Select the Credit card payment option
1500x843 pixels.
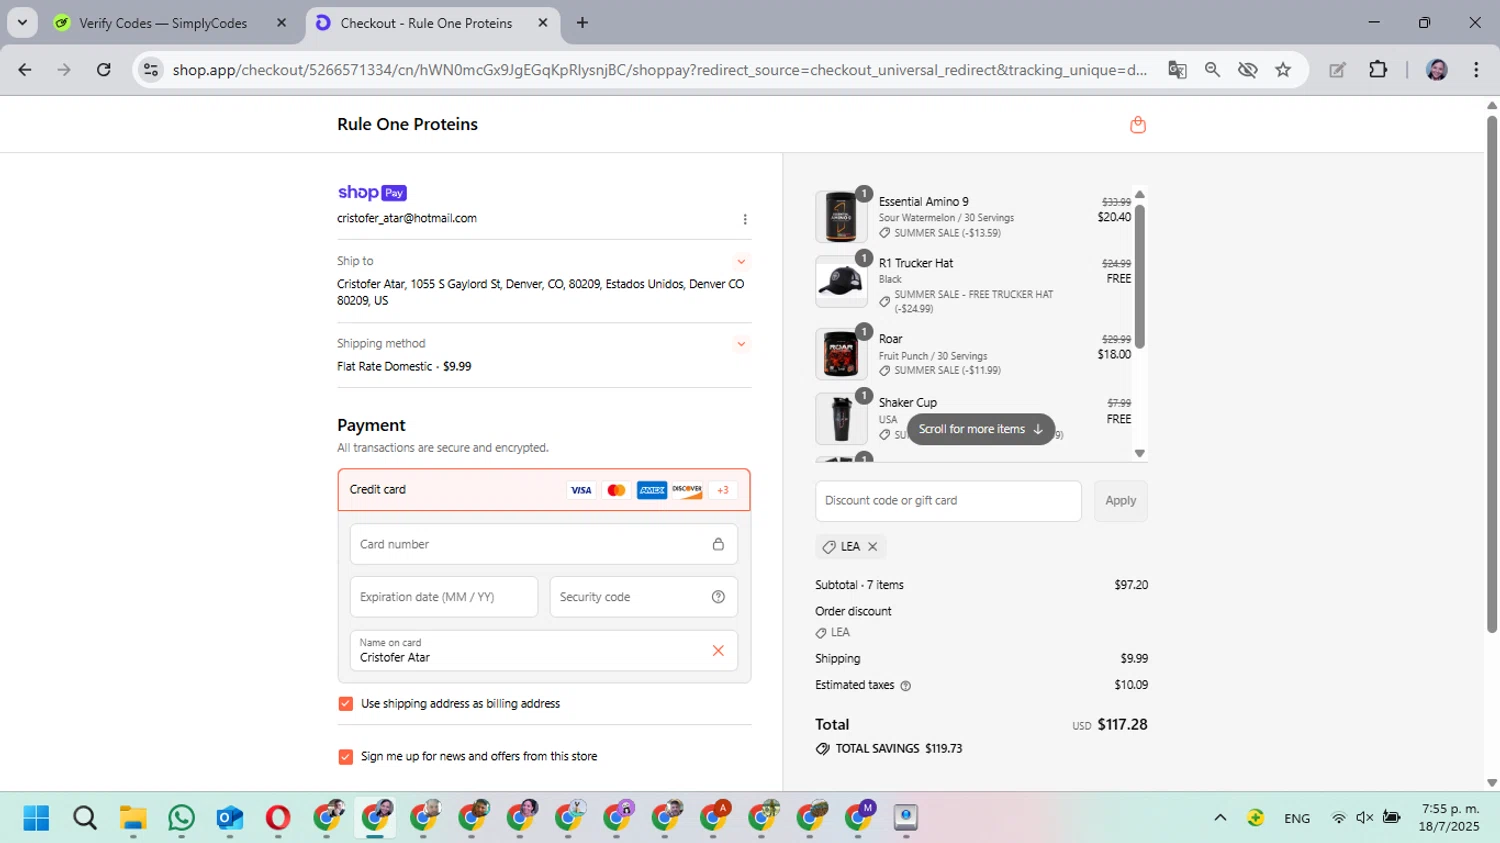(544, 490)
